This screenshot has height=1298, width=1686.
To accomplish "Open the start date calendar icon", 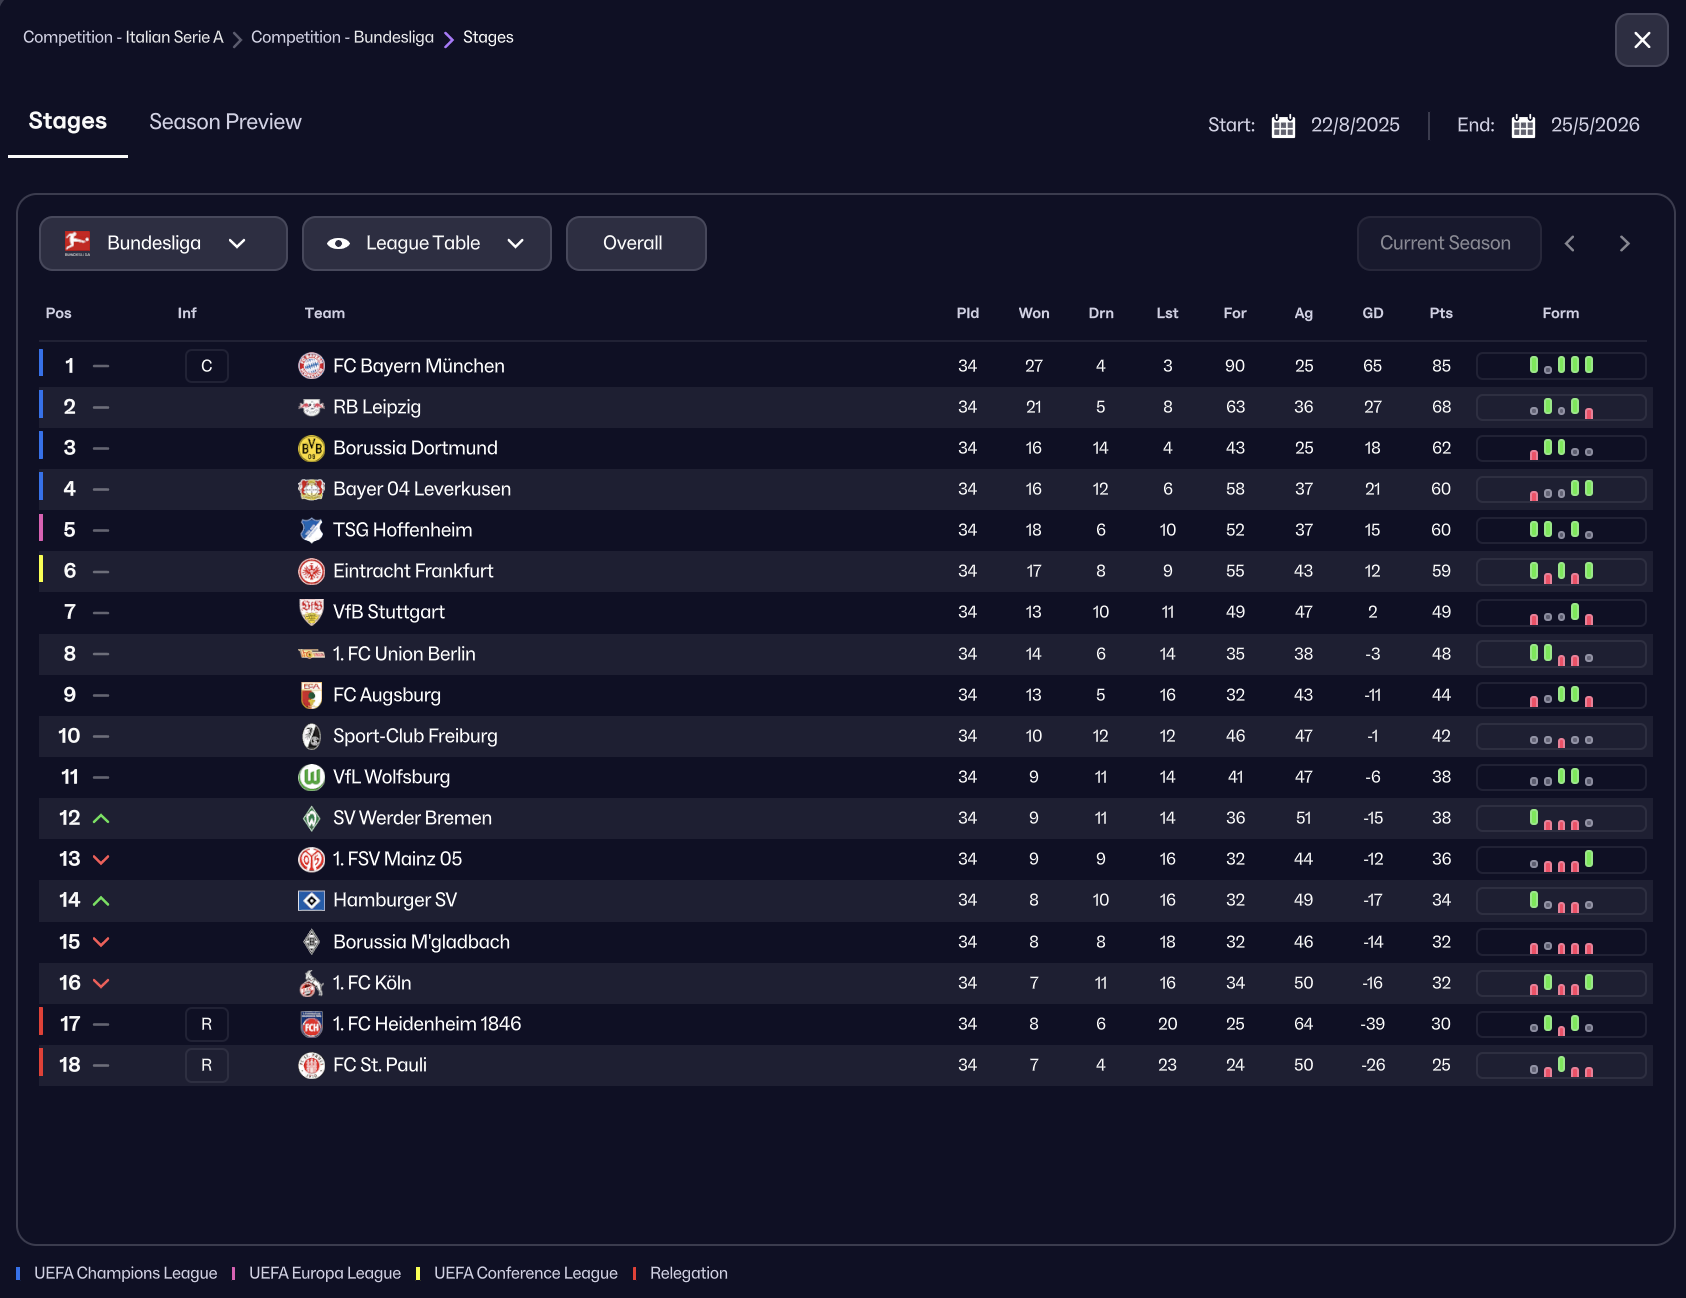I will [1283, 126].
